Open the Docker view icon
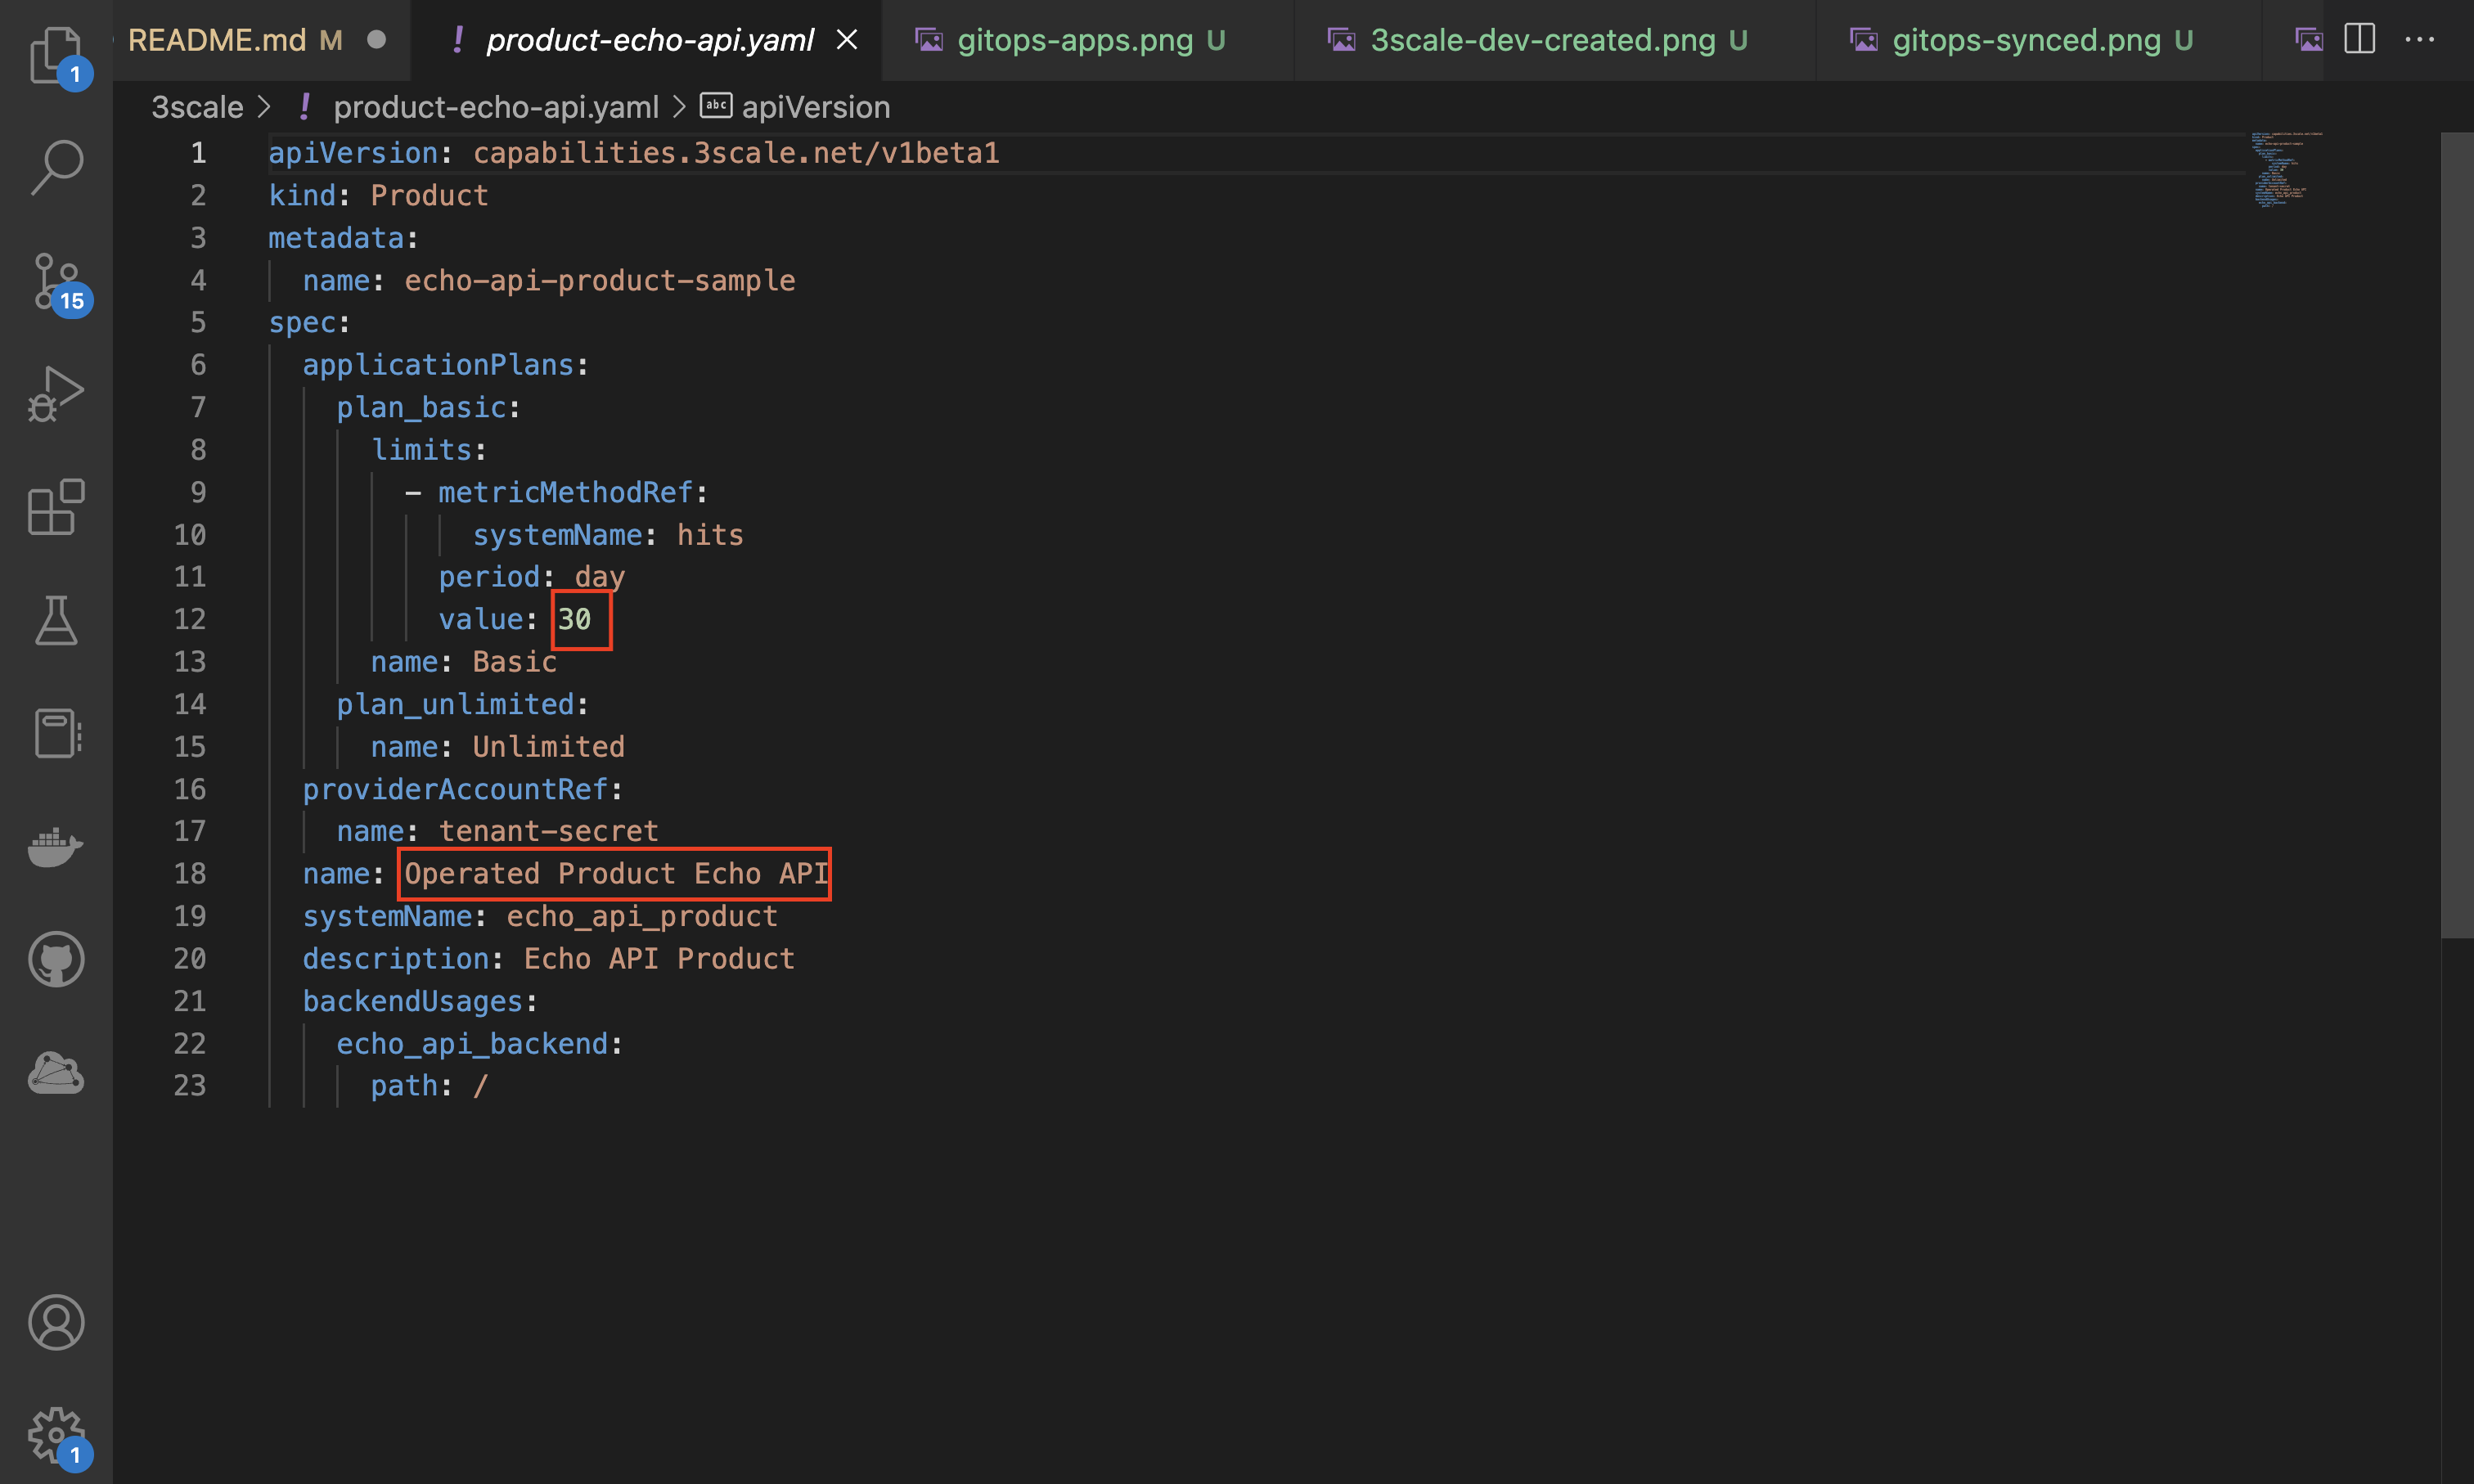Image resolution: width=2474 pixels, height=1484 pixels. [x=56, y=846]
